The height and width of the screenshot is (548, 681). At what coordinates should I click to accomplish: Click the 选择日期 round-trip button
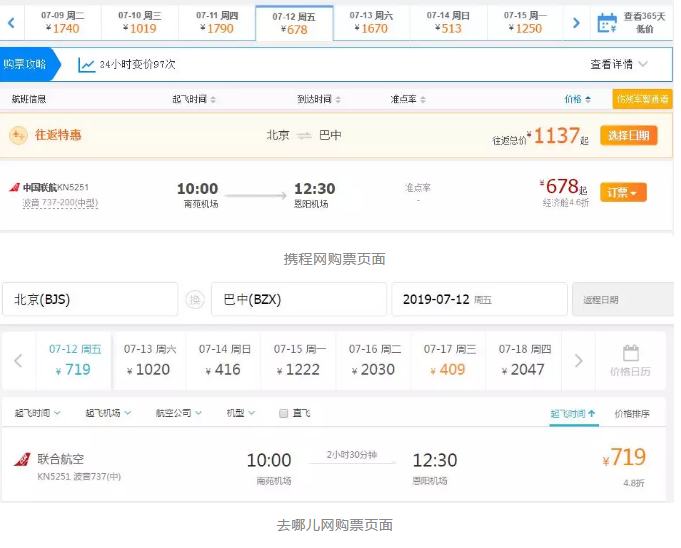coord(628,135)
